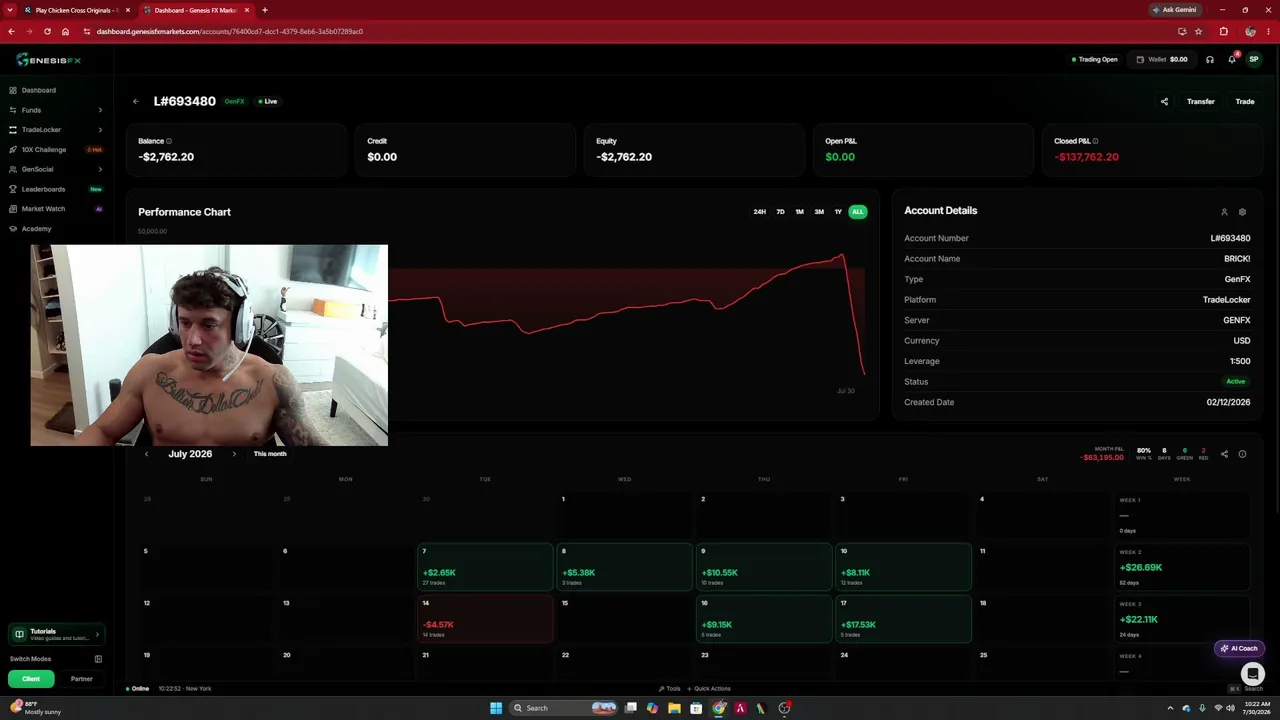Open the chat support bubble
The image size is (1280, 720).
(x=1253, y=674)
